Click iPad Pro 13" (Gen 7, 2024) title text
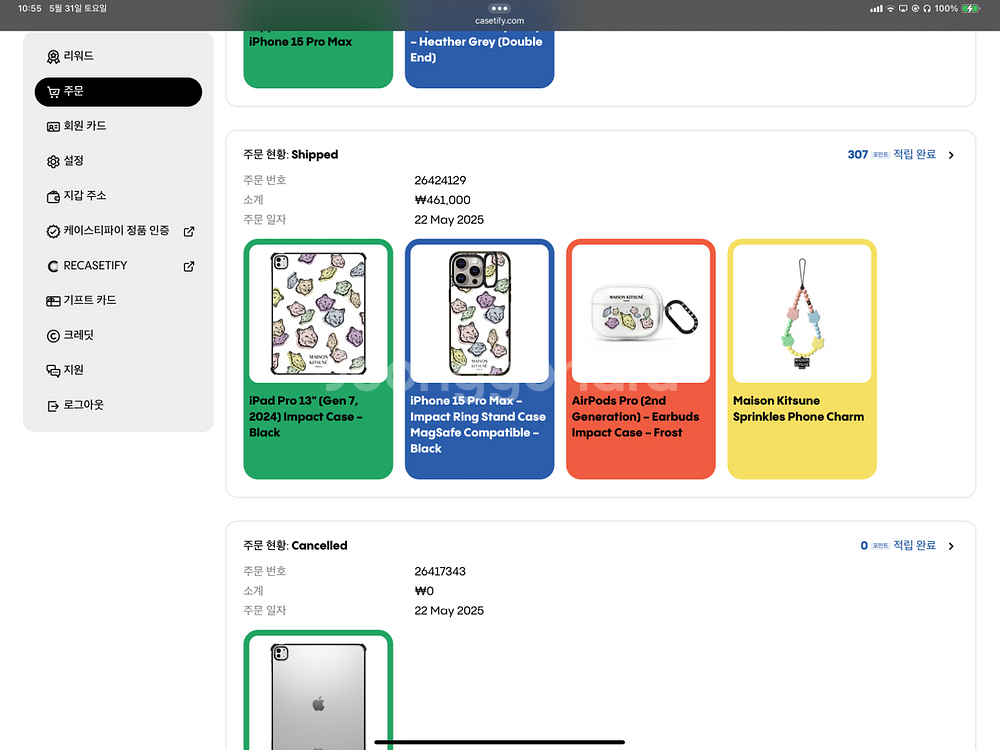The width and height of the screenshot is (1000, 750). coord(306,416)
